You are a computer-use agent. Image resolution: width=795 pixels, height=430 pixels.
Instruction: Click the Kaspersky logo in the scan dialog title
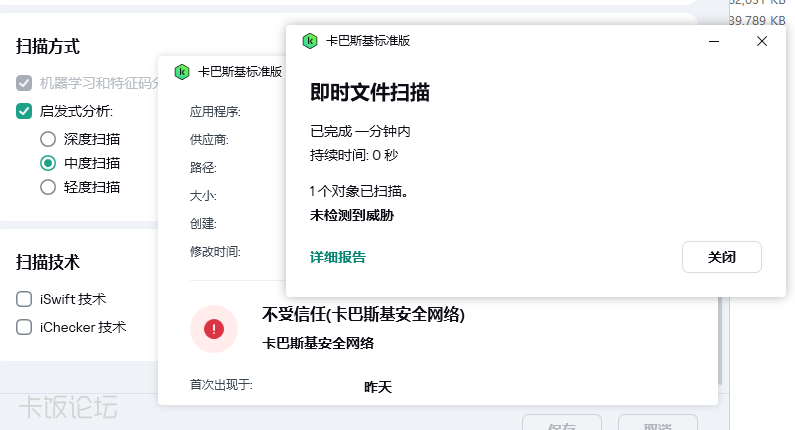(x=310, y=41)
